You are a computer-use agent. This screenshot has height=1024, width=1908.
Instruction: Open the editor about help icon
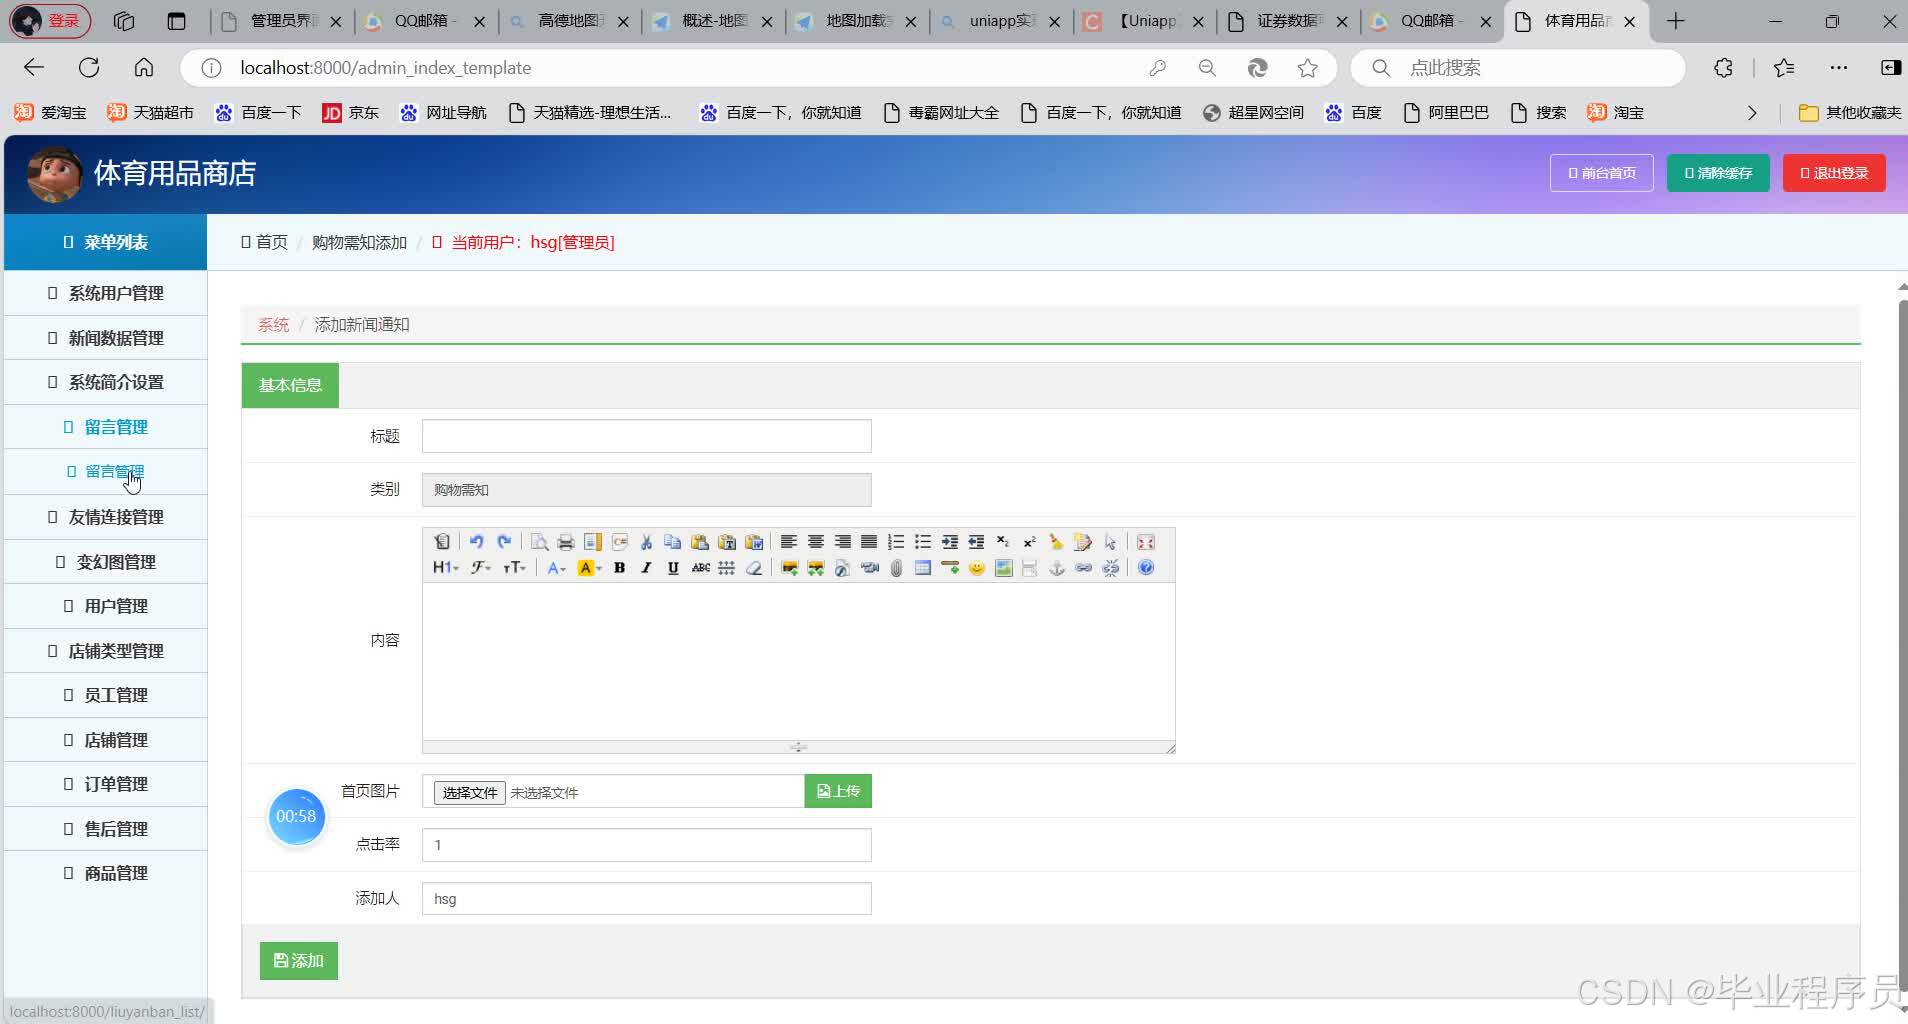[1146, 568]
